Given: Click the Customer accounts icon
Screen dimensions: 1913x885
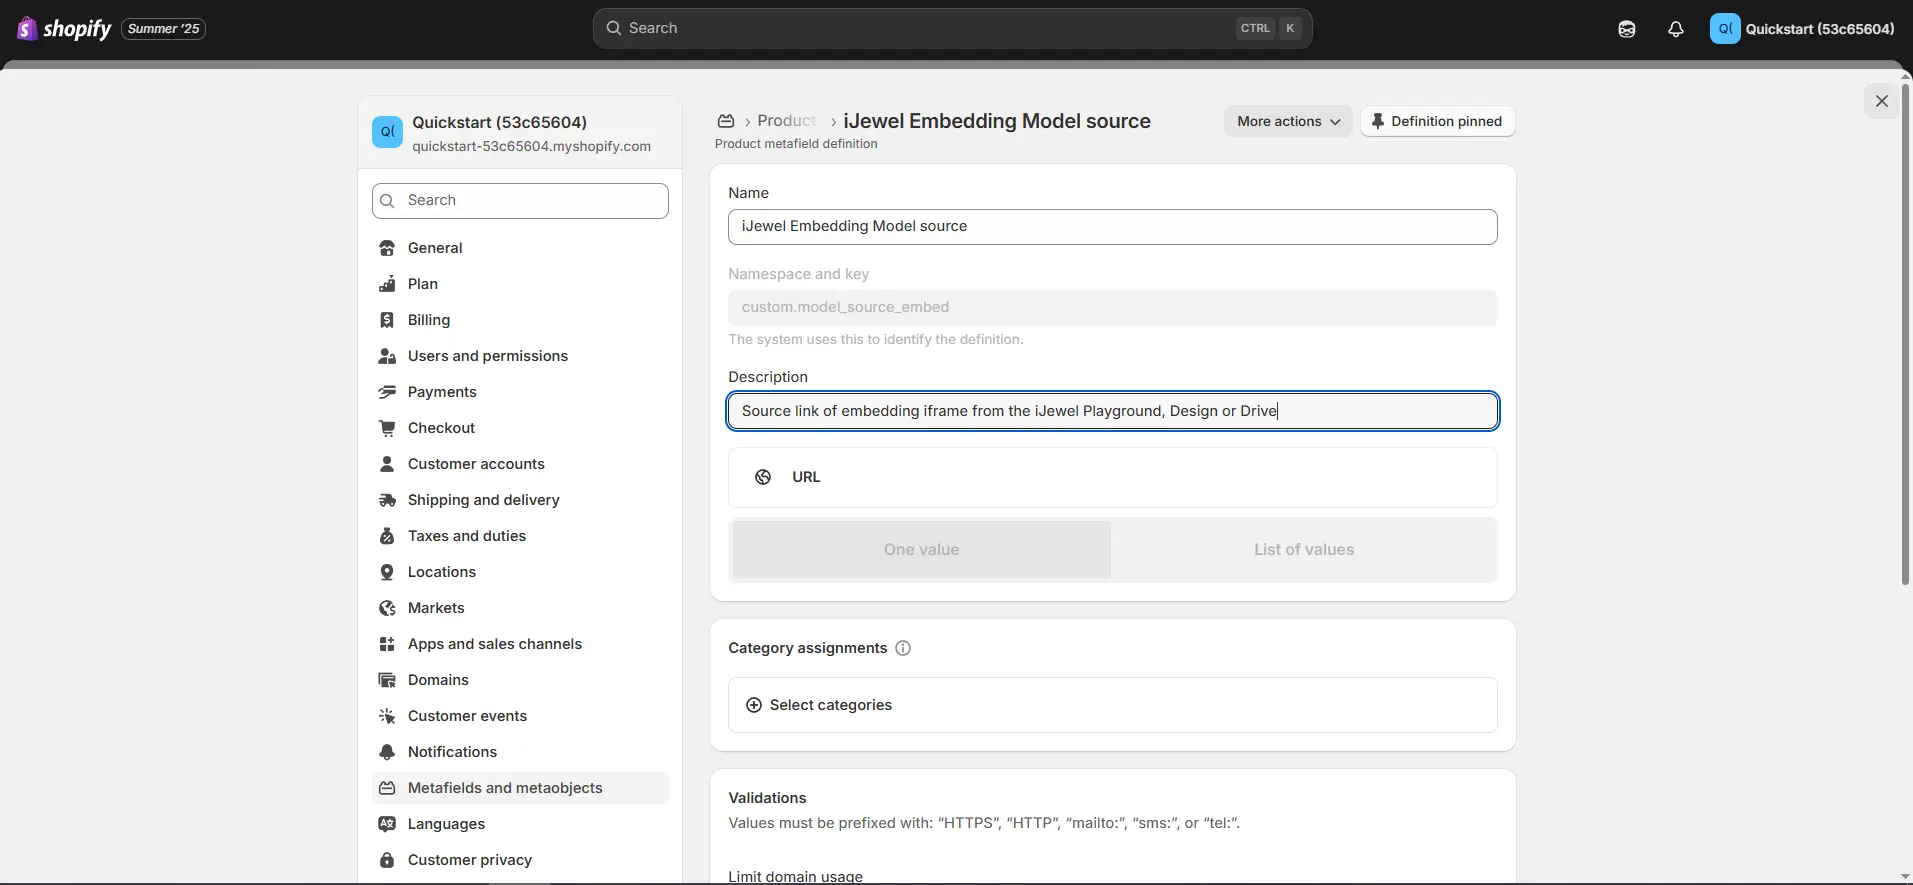Looking at the screenshot, I should tap(387, 464).
